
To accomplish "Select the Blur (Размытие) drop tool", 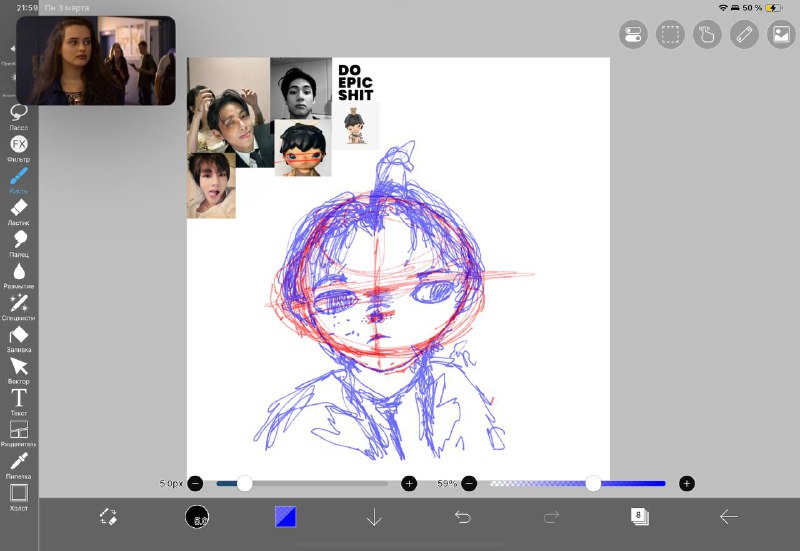I will [x=18, y=271].
